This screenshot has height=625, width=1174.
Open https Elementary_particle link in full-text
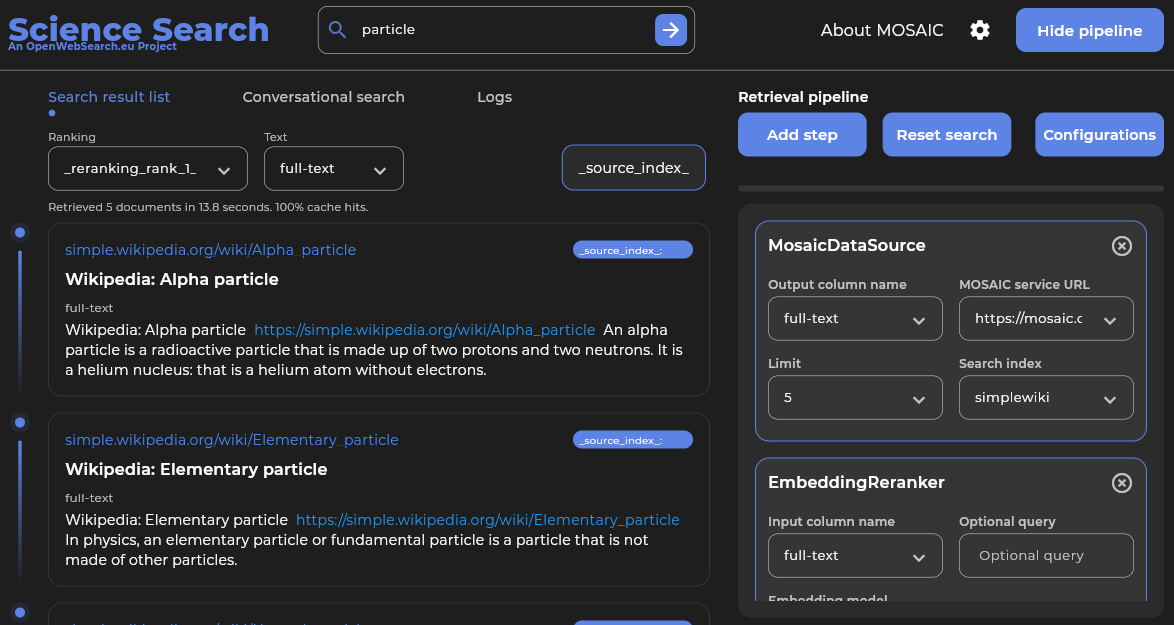click(x=487, y=520)
